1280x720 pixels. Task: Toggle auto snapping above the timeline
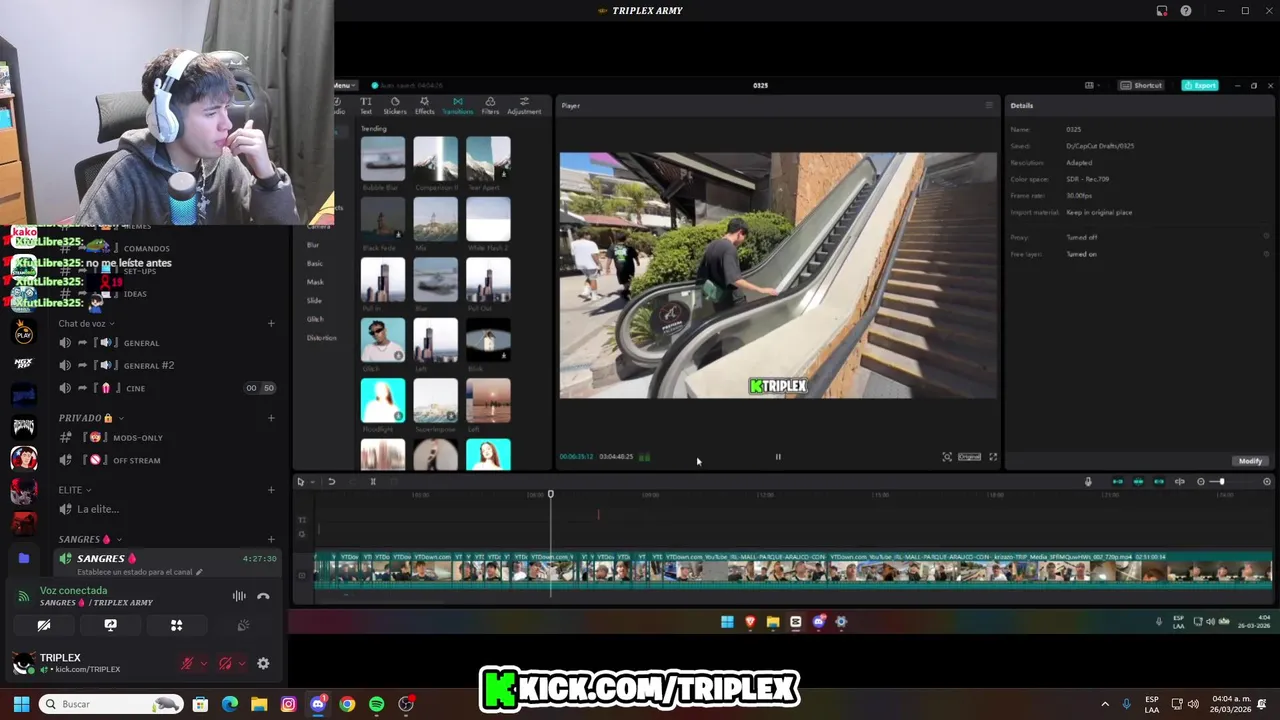(x=1138, y=482)
